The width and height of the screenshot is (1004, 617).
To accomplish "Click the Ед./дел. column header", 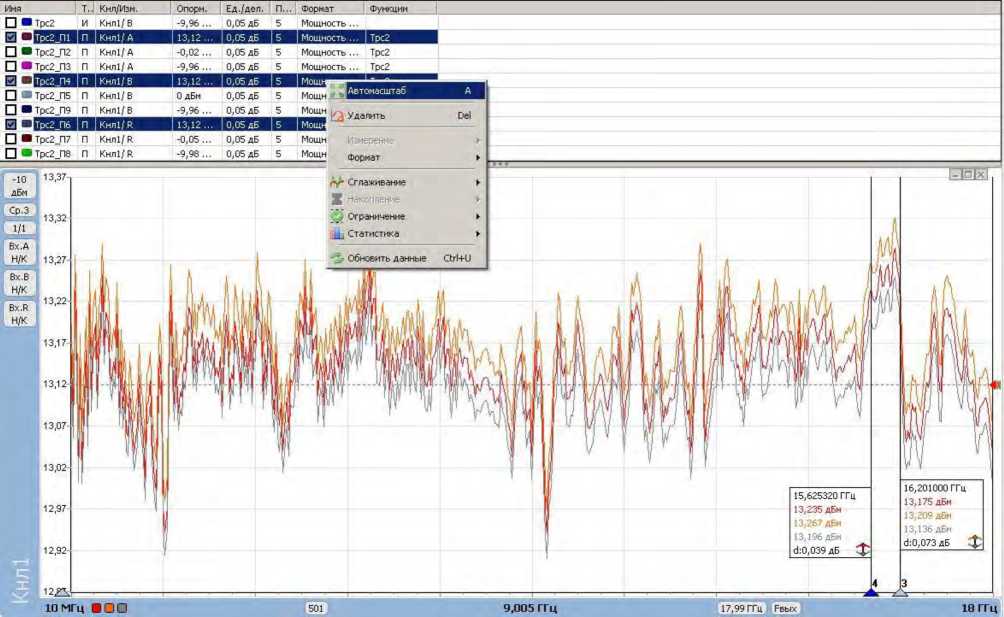I will [247, 8].
